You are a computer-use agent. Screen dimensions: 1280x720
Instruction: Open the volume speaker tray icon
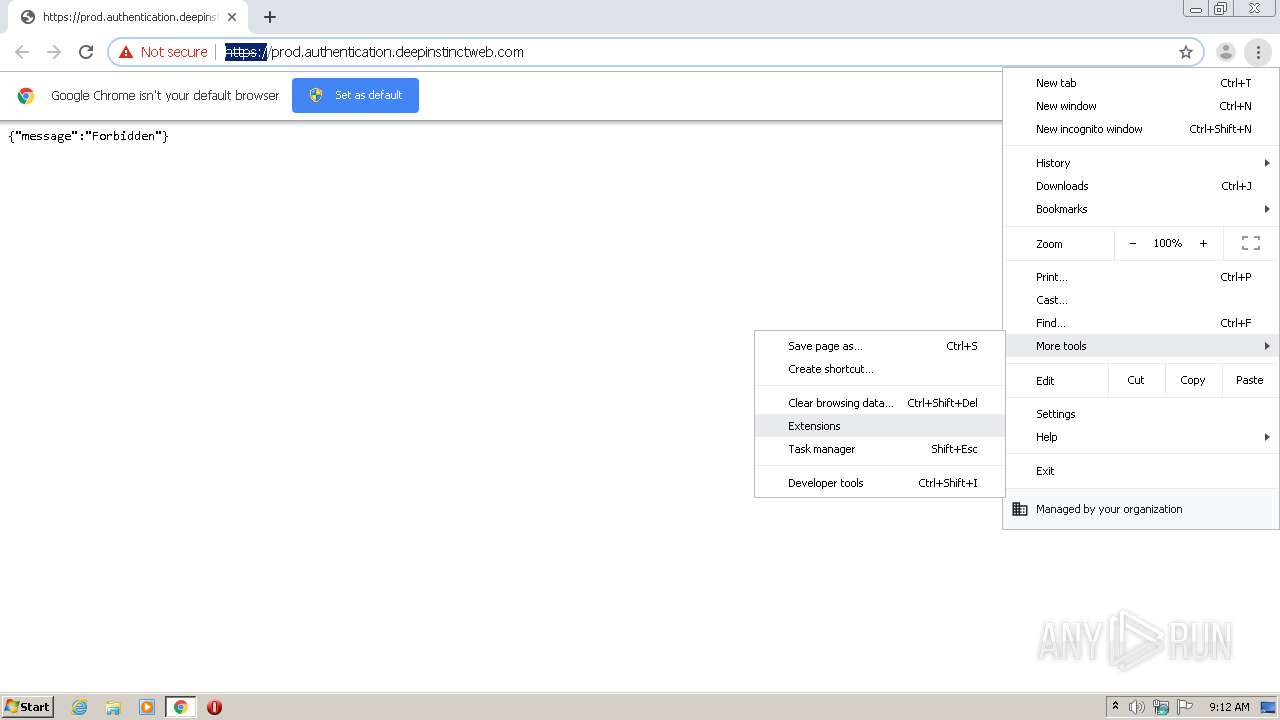coord(1137,707)
